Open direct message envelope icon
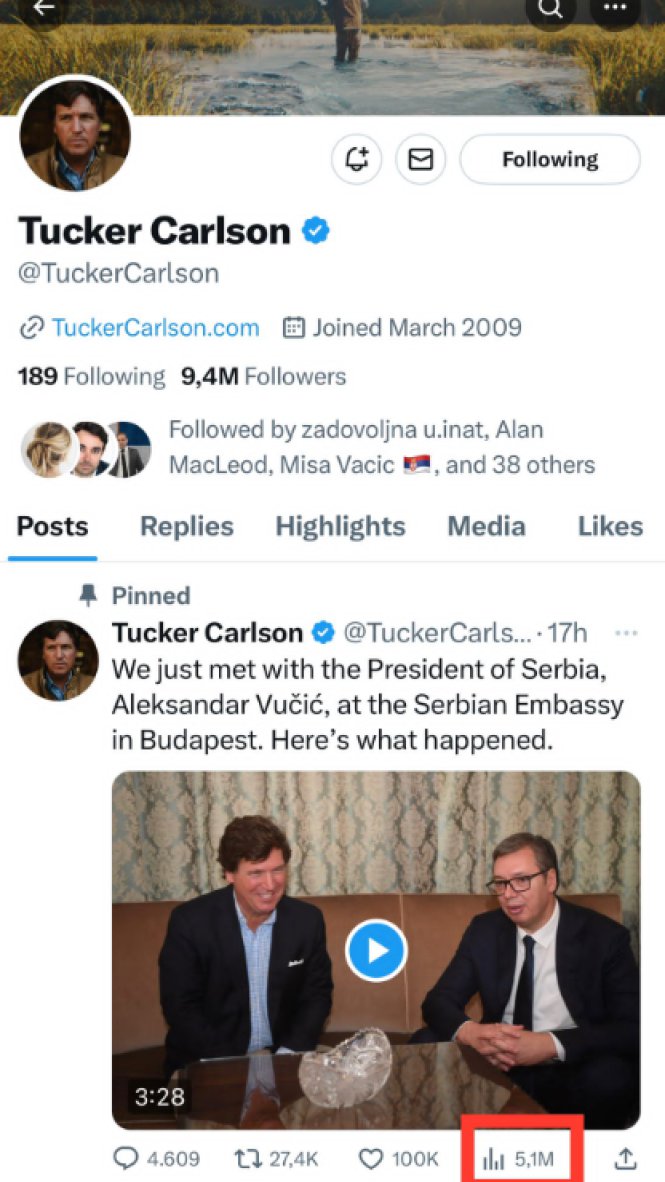This screenshot has width=665, height=1182. click(x=421, y=160)
